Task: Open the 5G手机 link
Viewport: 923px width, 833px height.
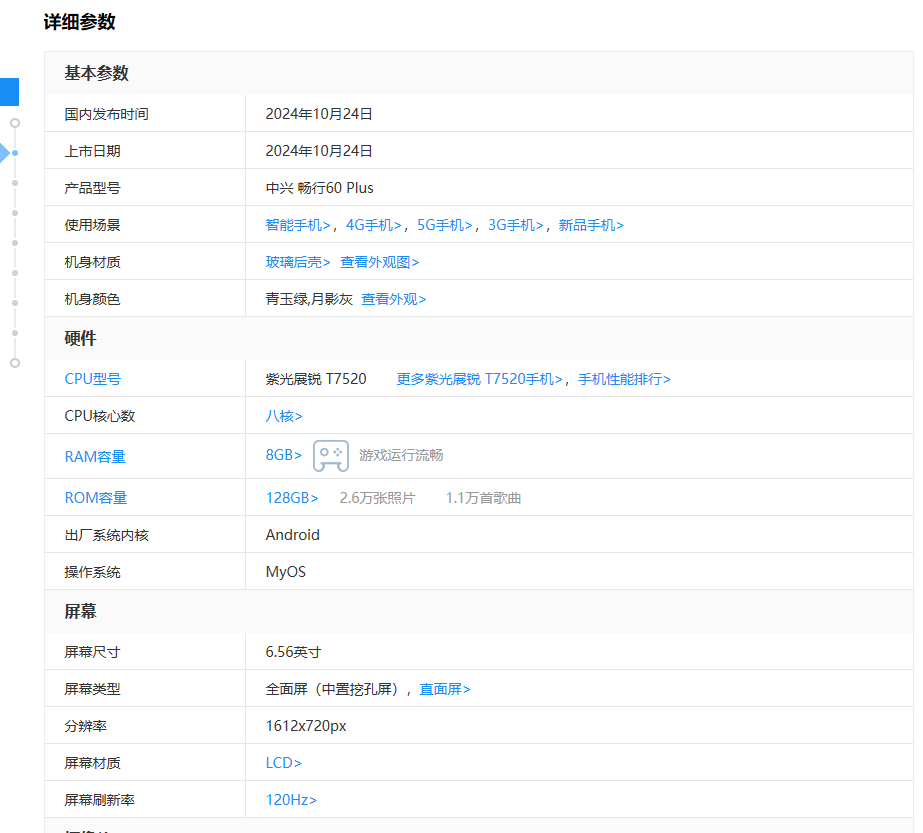Action: pos(444,225)
